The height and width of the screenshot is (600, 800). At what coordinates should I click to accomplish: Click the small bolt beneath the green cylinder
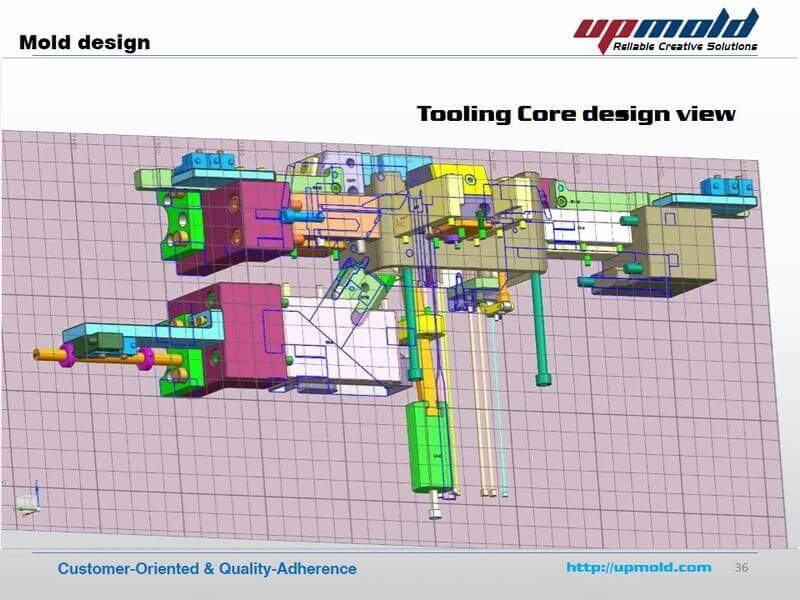(x=434, y=512)
